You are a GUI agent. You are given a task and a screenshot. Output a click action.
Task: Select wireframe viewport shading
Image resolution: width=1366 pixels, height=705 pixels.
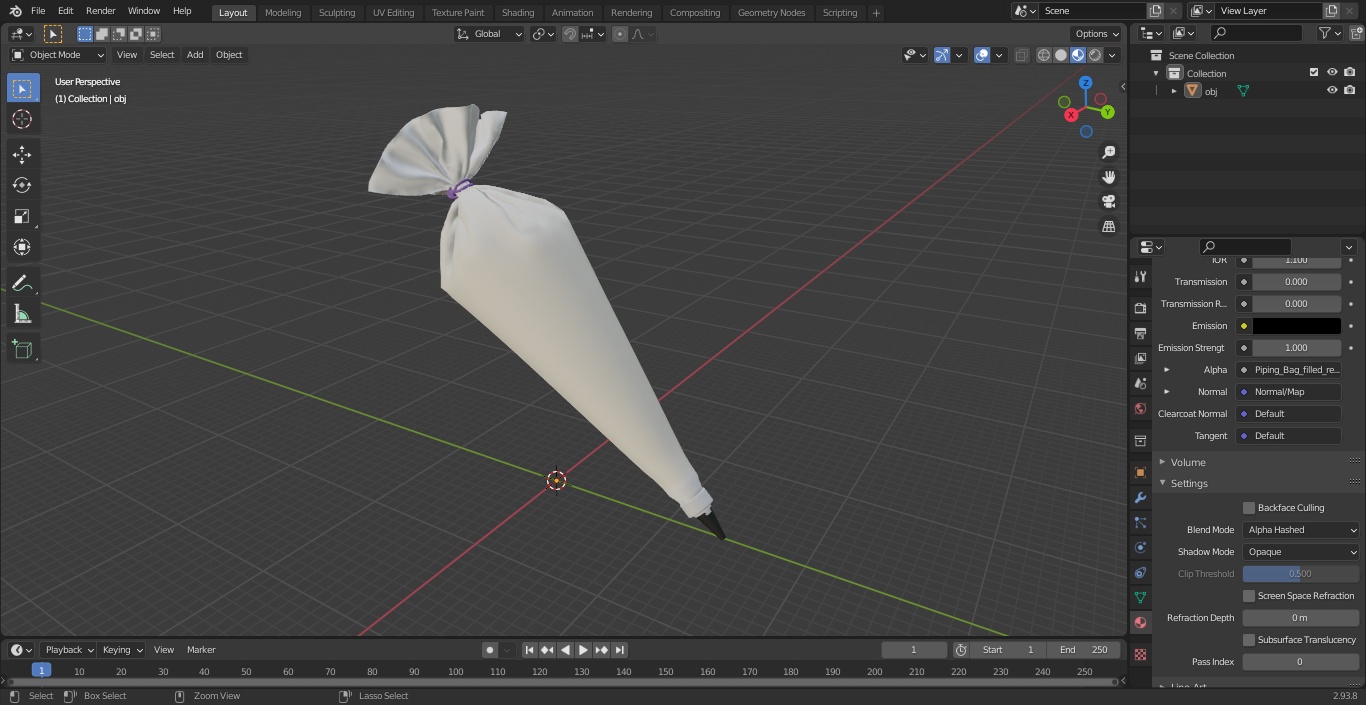click(1043, 55)
